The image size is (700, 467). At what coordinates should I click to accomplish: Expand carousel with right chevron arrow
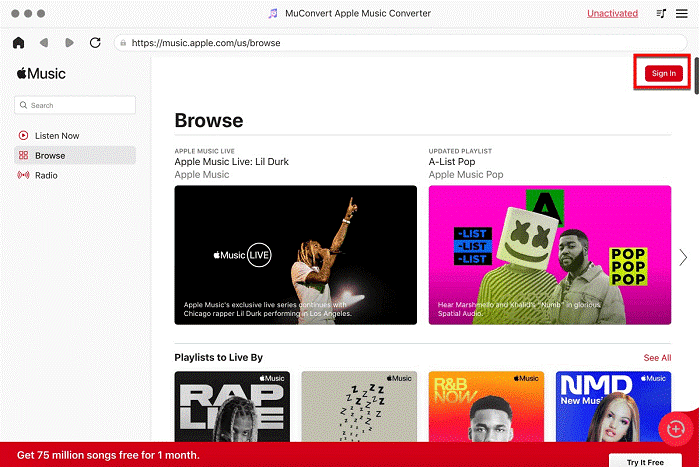pos(683,256)
